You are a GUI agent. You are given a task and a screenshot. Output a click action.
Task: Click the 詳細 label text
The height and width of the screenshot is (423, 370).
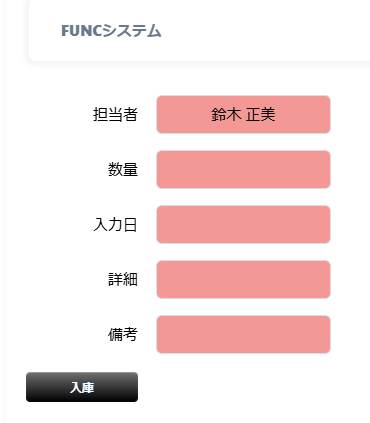click(123, 279)
